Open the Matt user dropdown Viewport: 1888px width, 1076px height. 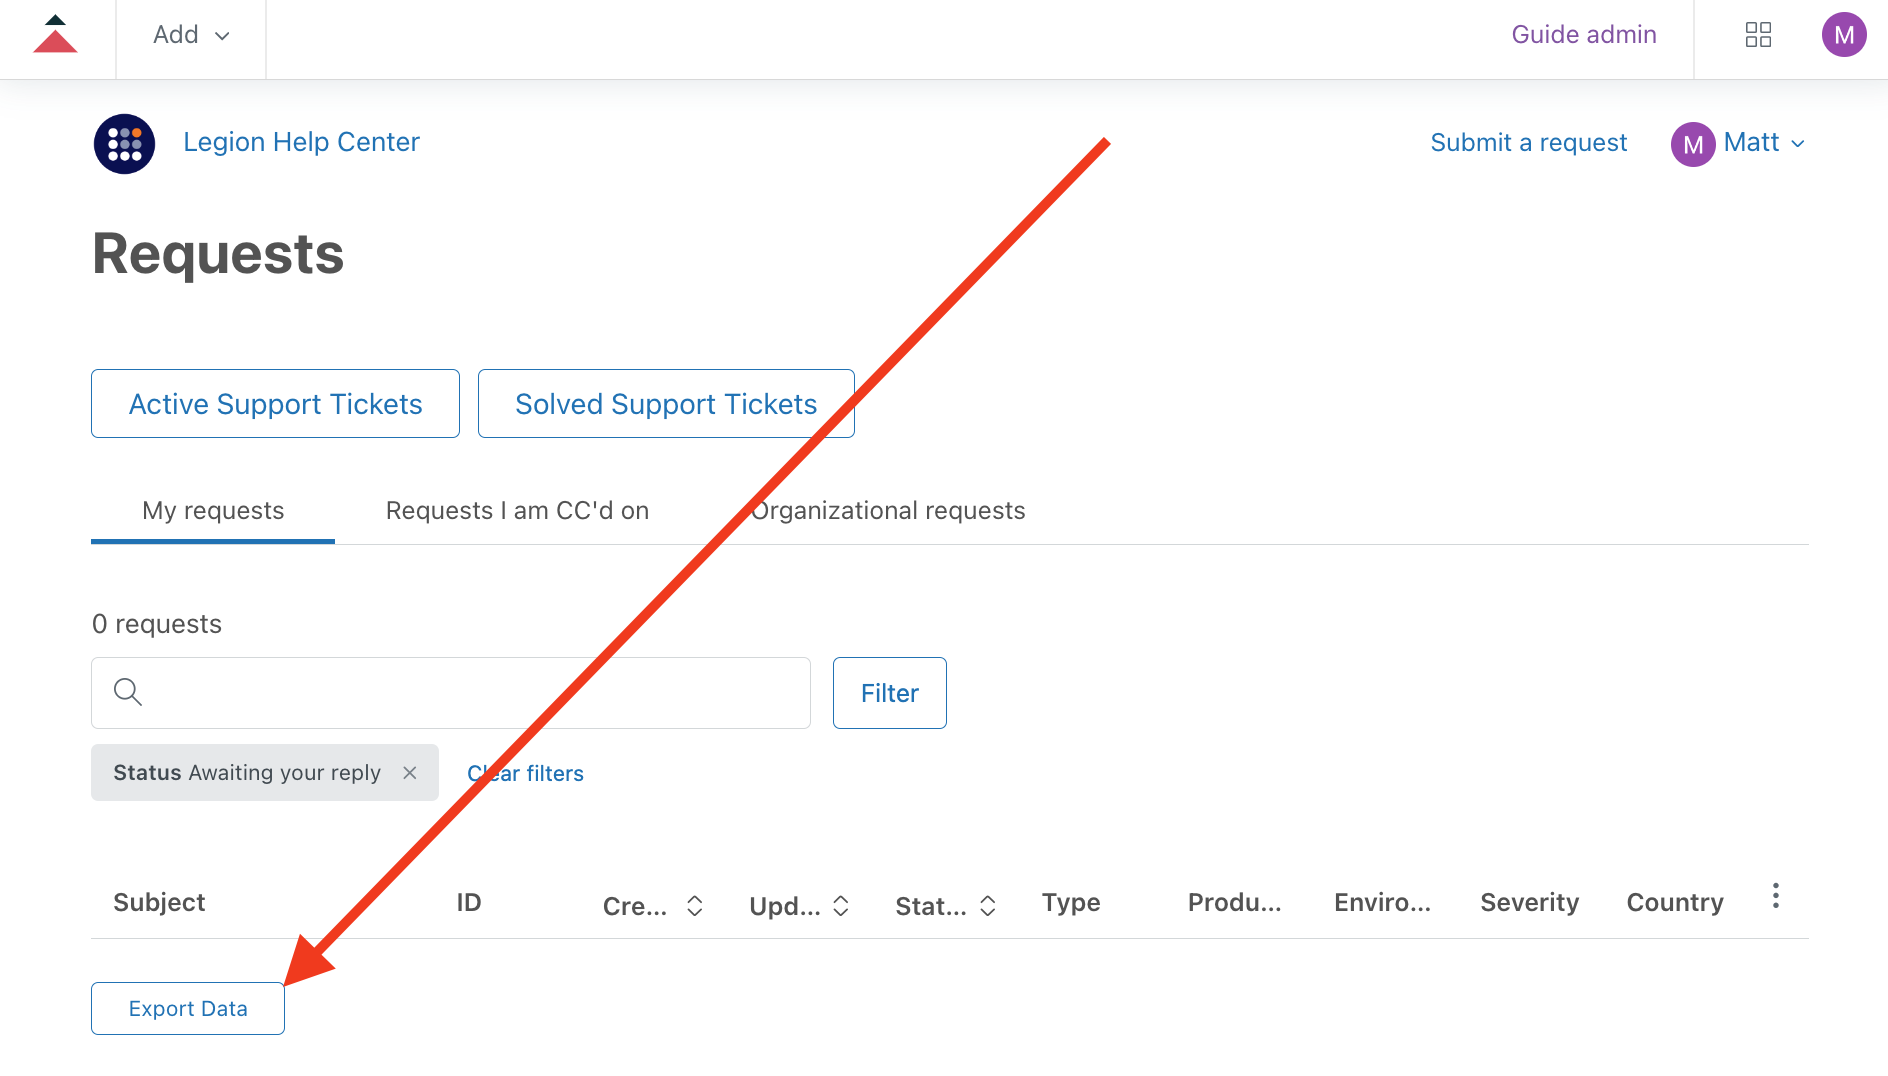pyautogui.click(x=1739, y=143)
